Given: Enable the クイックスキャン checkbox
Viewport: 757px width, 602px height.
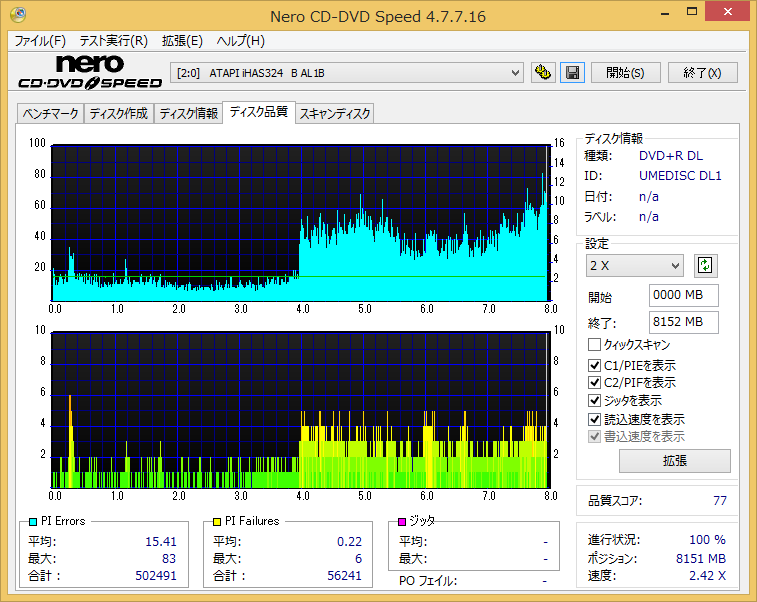Looking at the screenshot, I should [594, 345].
